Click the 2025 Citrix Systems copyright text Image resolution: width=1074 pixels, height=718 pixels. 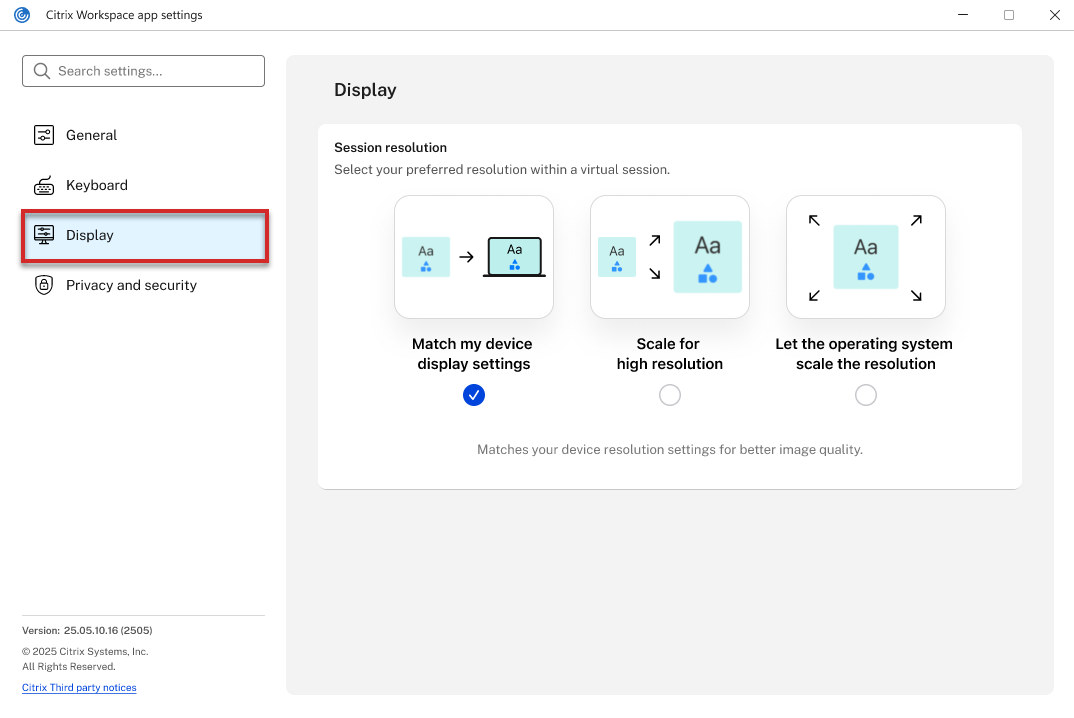coord(85,652)
